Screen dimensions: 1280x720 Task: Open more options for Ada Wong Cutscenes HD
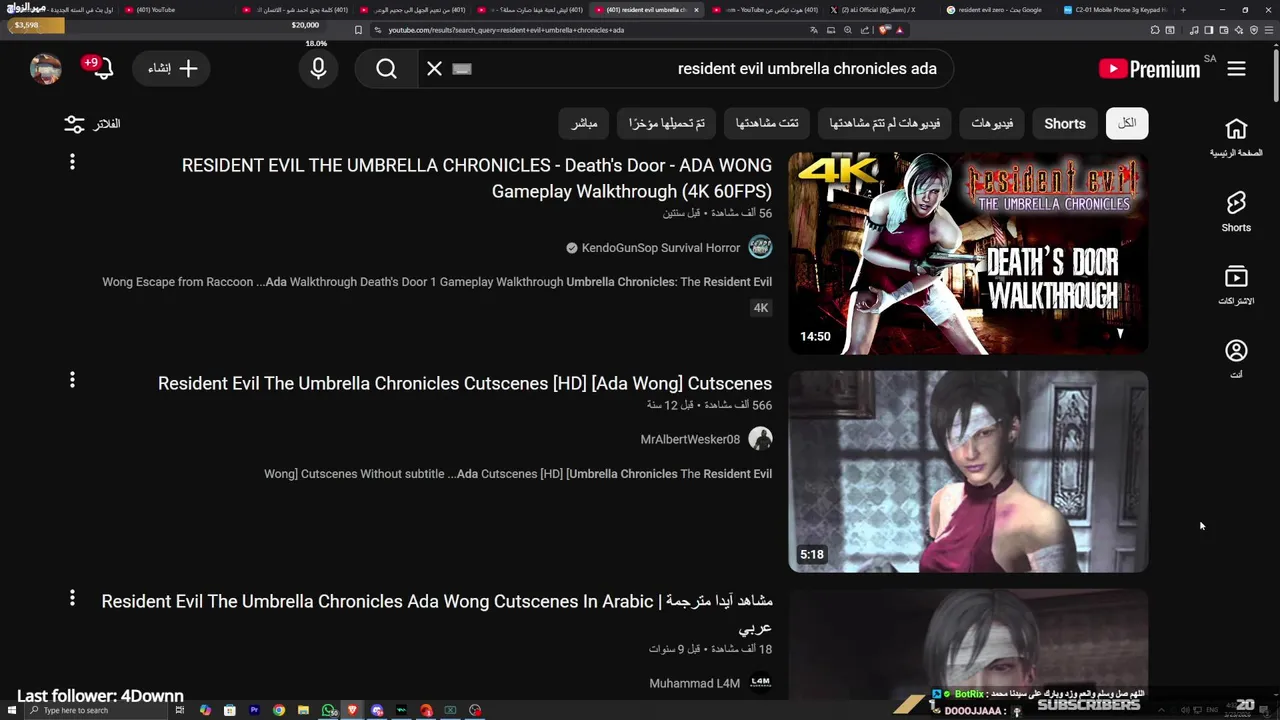point(72,380)
